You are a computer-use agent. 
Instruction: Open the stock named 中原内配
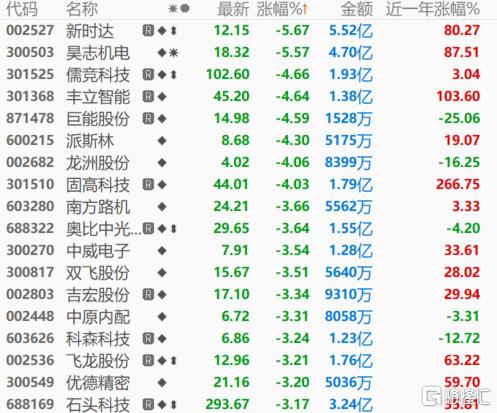[98, 317]
